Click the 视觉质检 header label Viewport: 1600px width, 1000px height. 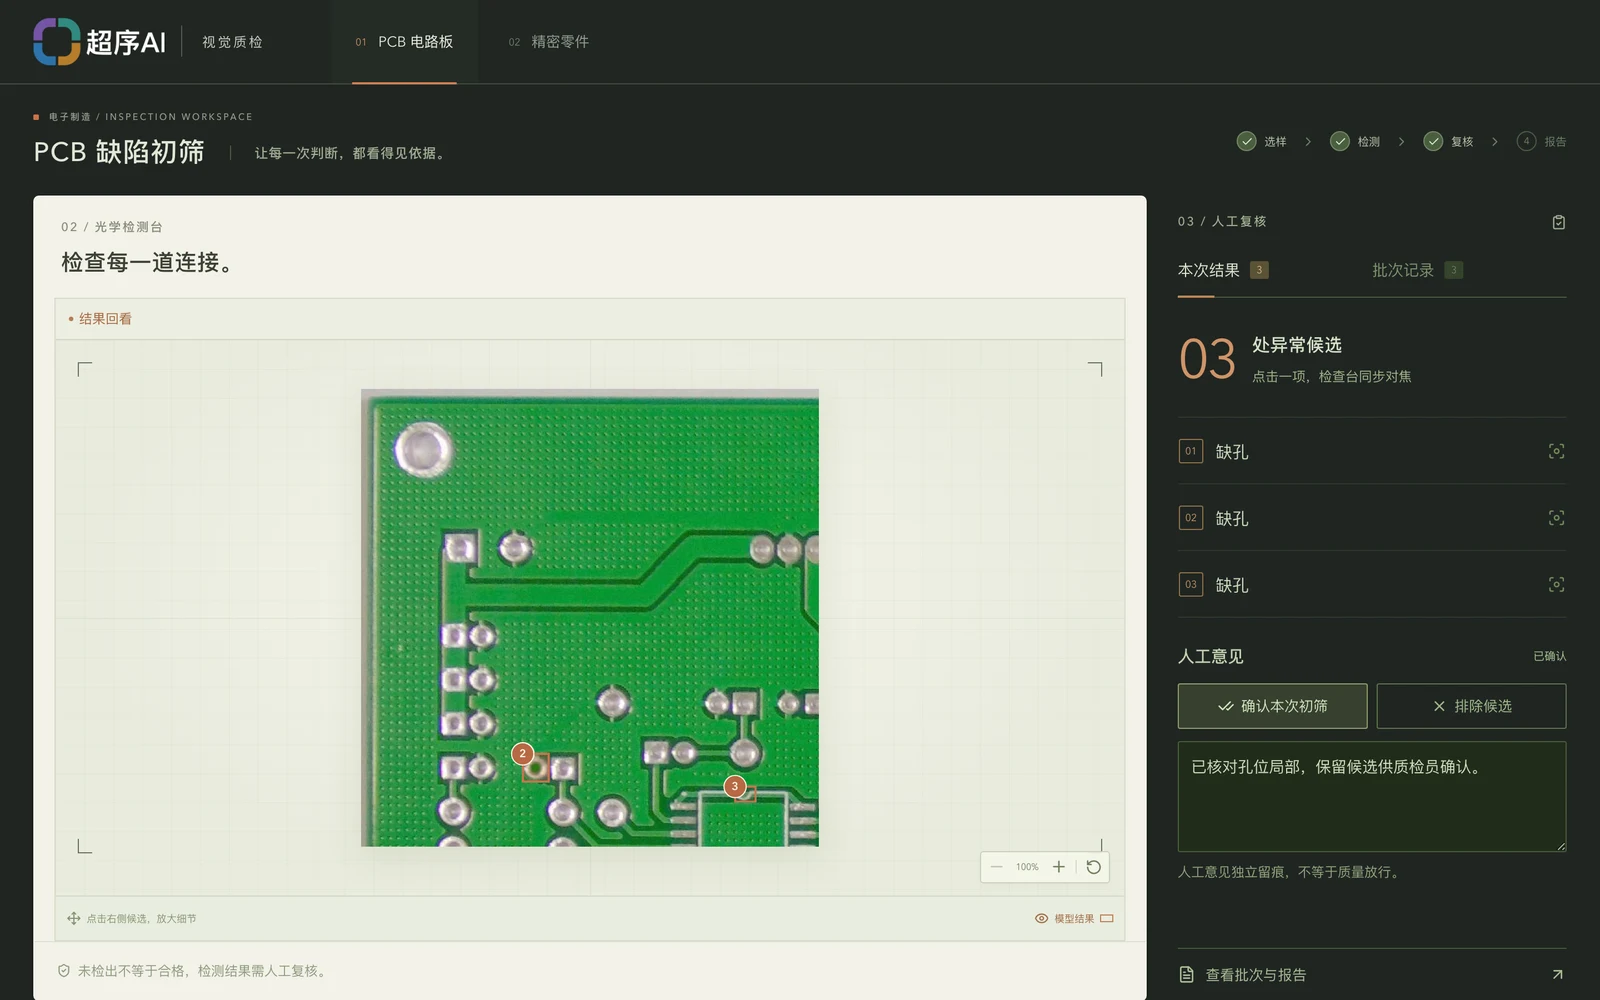tap(232, 42)
